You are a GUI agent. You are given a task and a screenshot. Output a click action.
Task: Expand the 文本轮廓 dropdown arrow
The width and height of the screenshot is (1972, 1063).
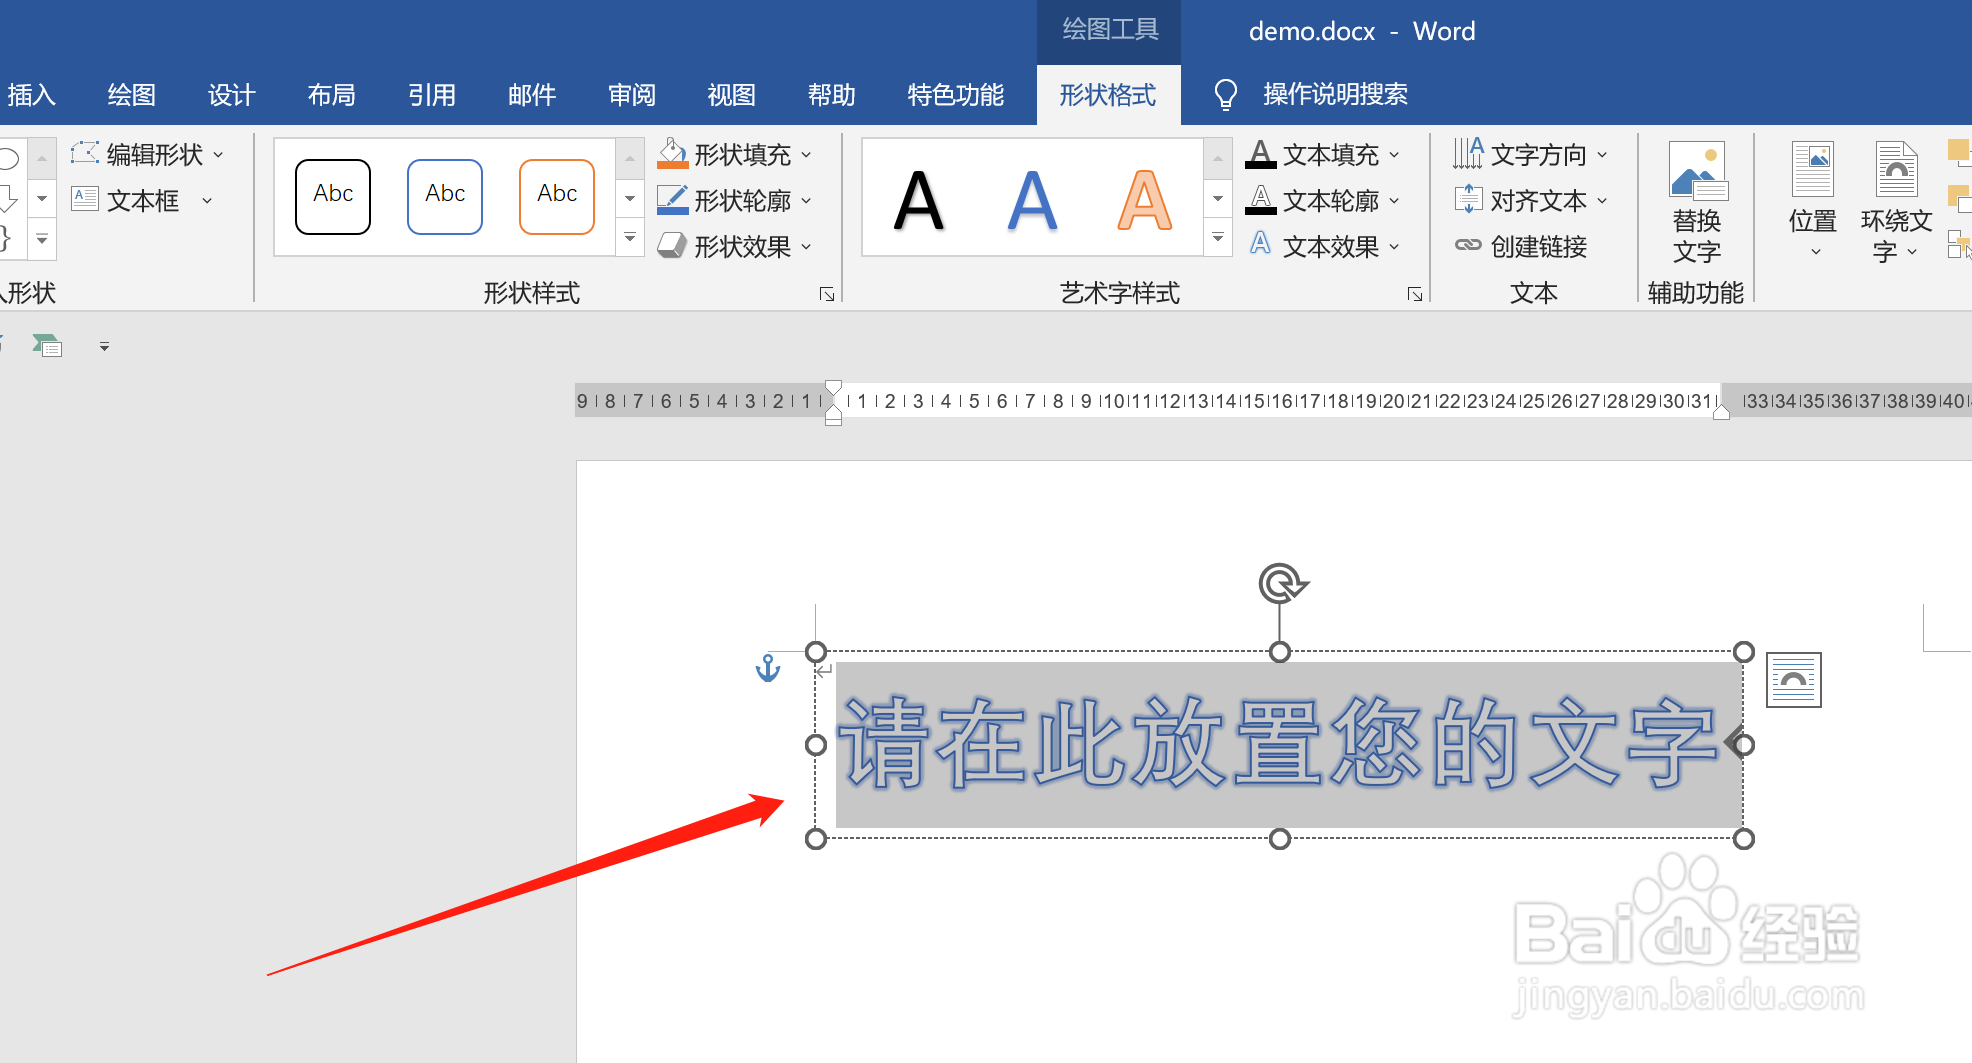coord(1394,201)
